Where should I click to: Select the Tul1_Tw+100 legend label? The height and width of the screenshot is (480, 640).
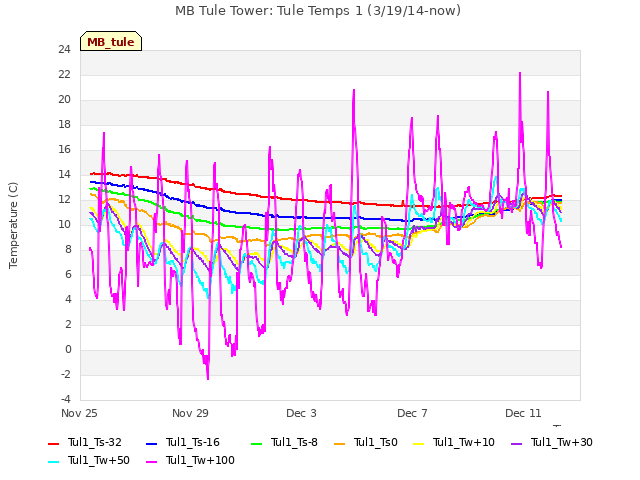tap(200, 460)
